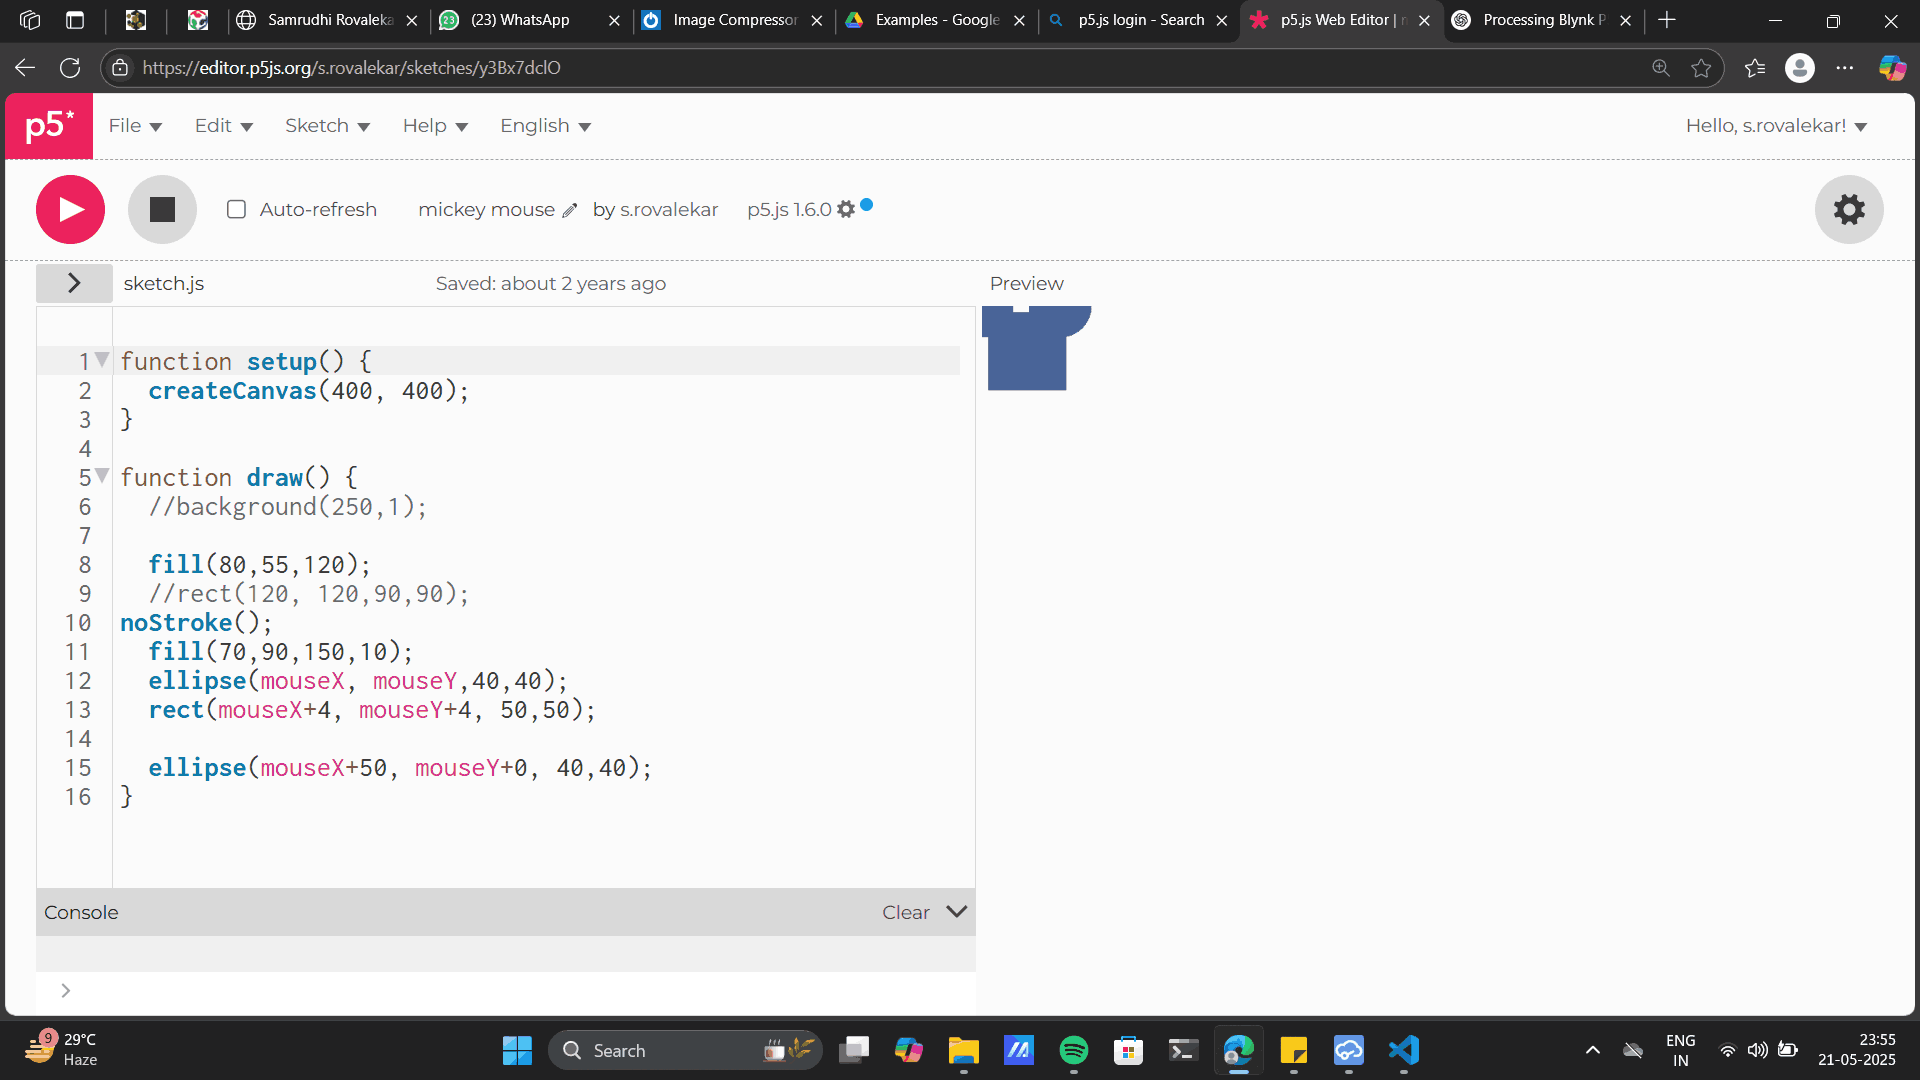Open Microsoft Store from the taskbar
Screen dimensions: 1920x1080
point(1128,1050)
